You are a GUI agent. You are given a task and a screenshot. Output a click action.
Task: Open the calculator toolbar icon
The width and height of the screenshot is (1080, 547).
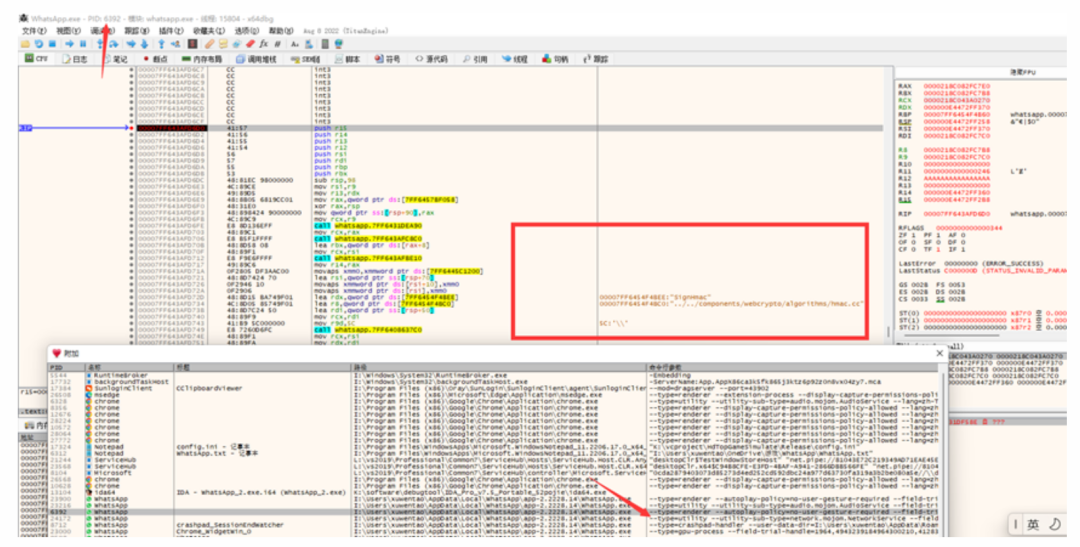coord(324,44)
